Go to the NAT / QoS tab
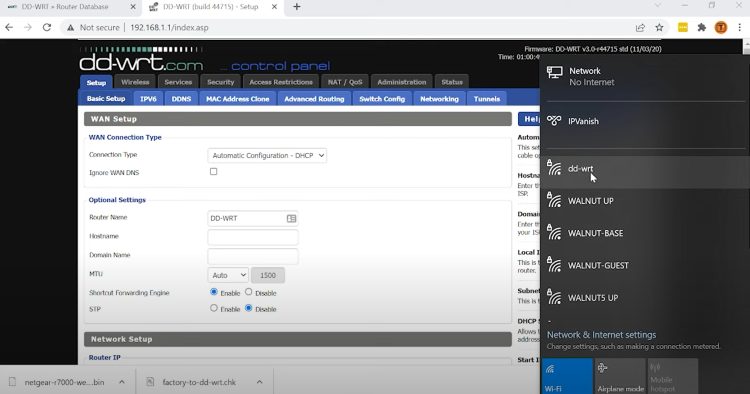 (345, 82)
